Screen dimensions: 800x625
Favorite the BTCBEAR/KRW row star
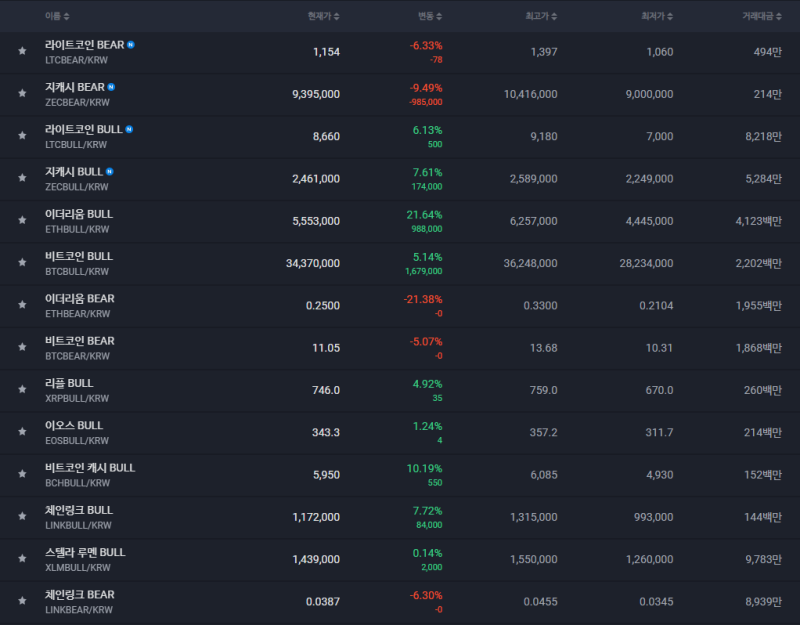tap(22, 347)
